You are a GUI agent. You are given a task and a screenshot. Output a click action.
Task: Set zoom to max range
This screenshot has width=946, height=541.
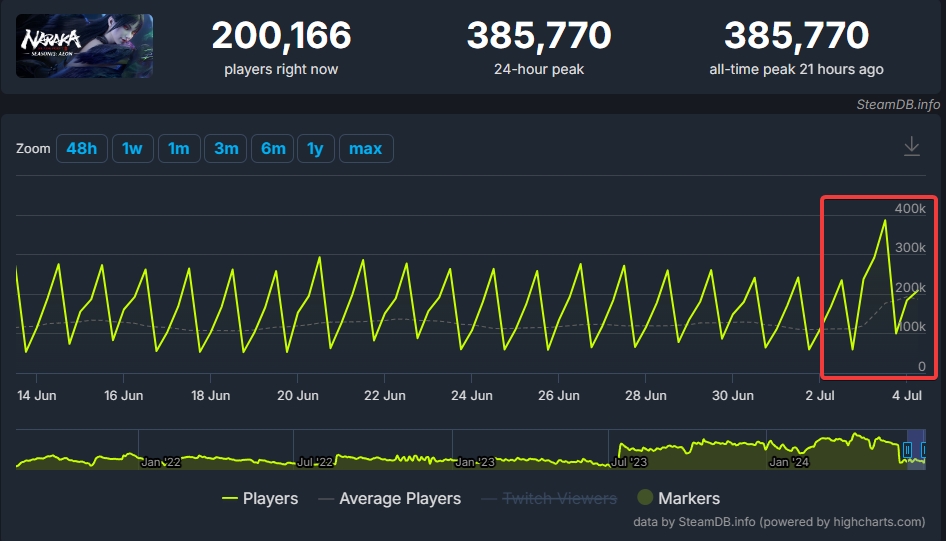tap(366, 148)
